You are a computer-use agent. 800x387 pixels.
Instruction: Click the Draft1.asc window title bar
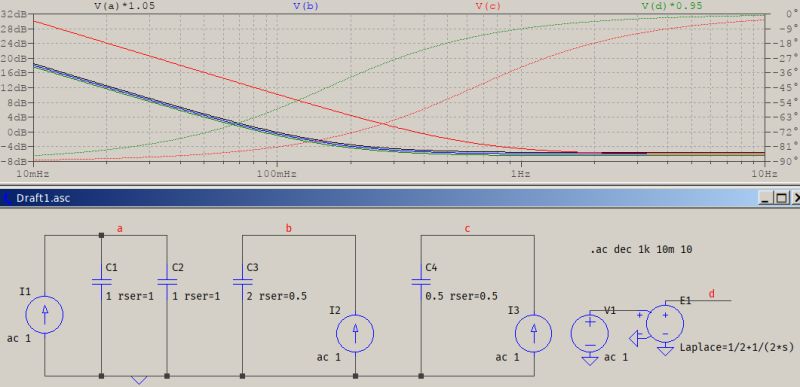click(378, 198)
